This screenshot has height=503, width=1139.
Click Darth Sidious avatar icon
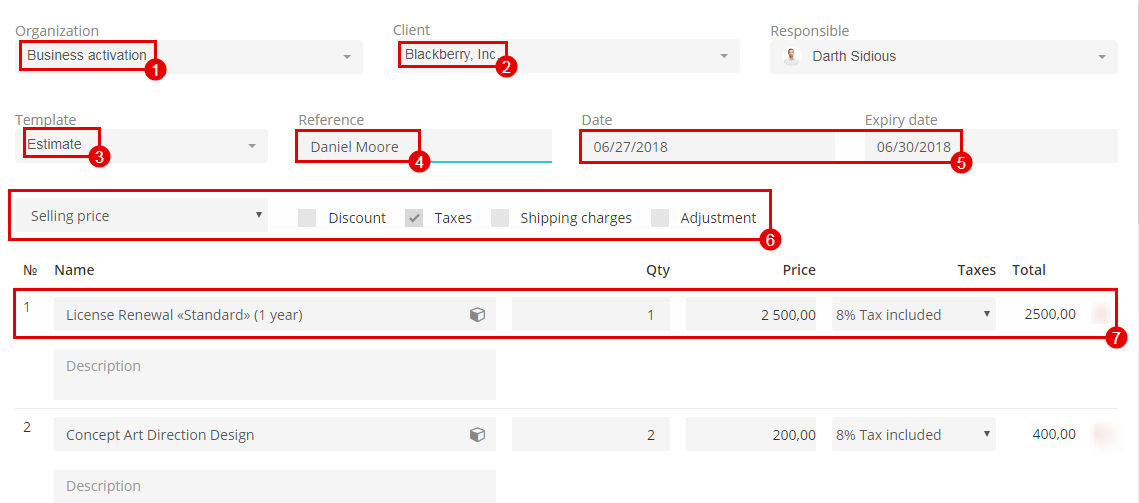coord(792,56)
